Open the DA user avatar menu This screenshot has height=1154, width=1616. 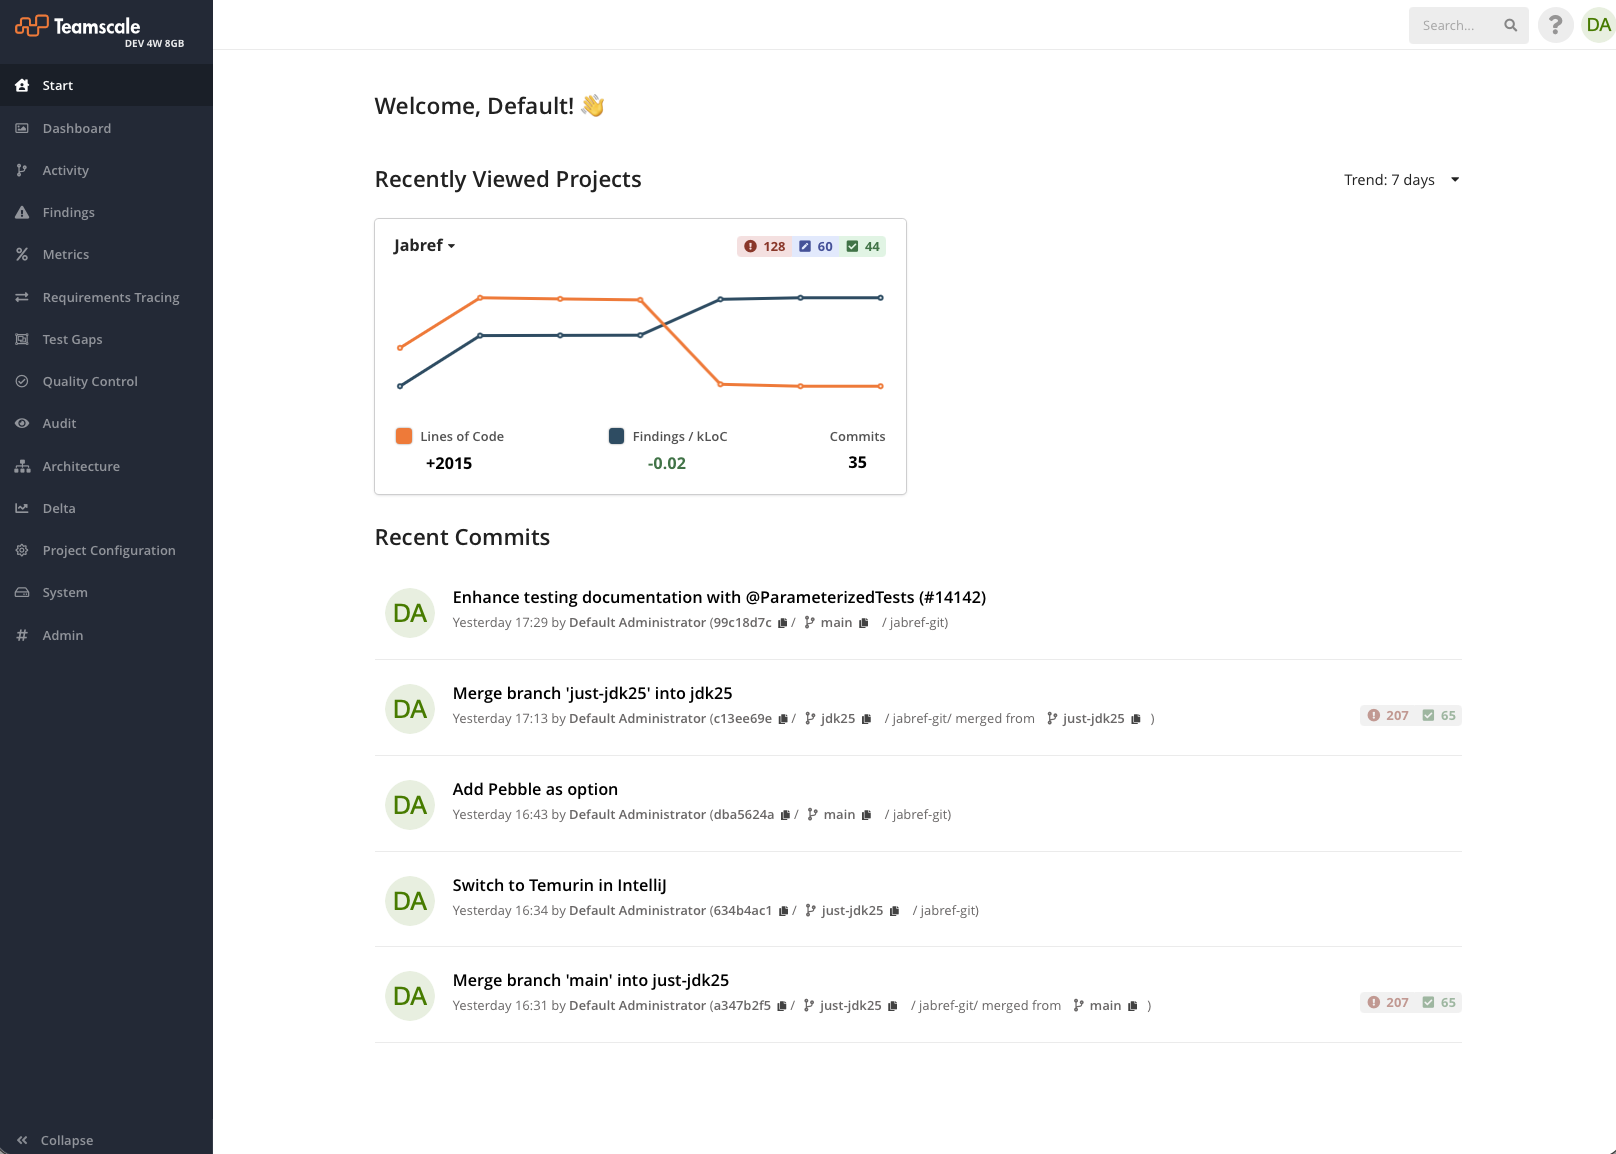[1598, 25]
